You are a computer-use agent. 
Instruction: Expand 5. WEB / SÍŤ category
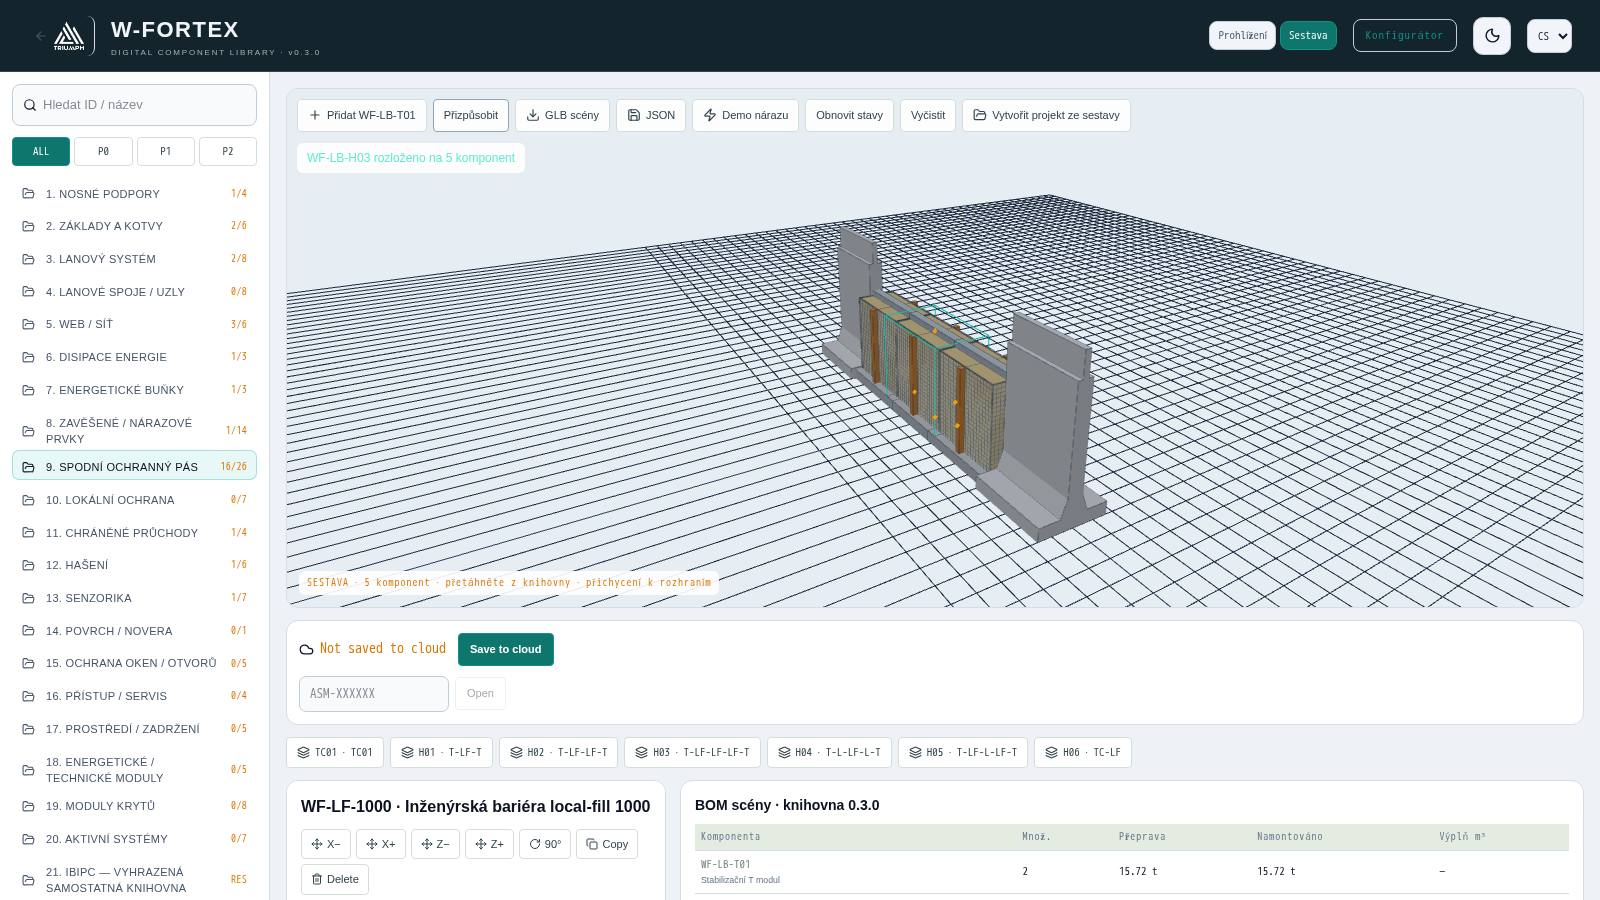pyautogui.click(x=134, y=324)
